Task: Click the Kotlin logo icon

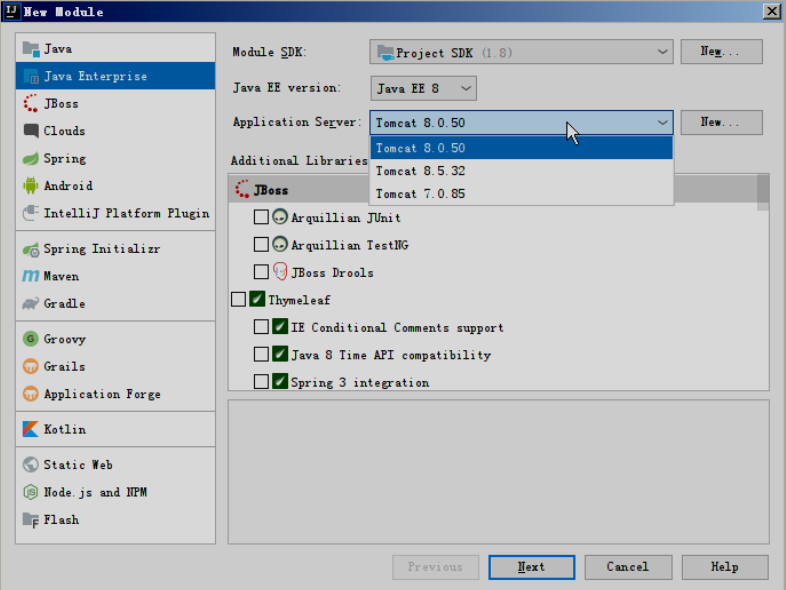Action: tap(31, 430)
